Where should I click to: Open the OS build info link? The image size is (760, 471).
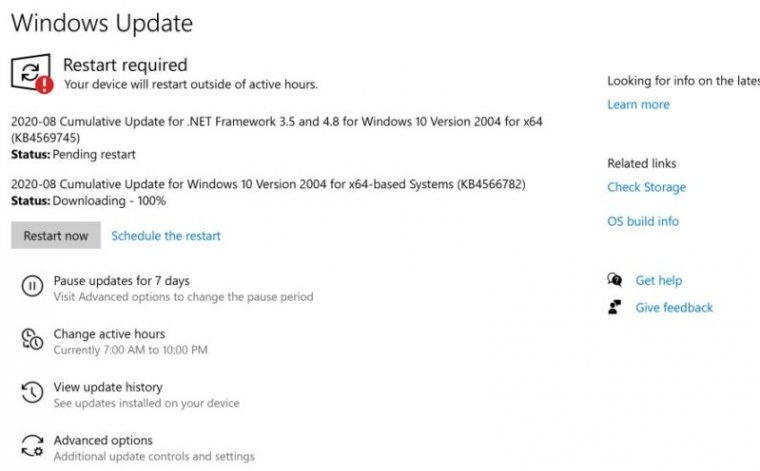click(642, 221)
